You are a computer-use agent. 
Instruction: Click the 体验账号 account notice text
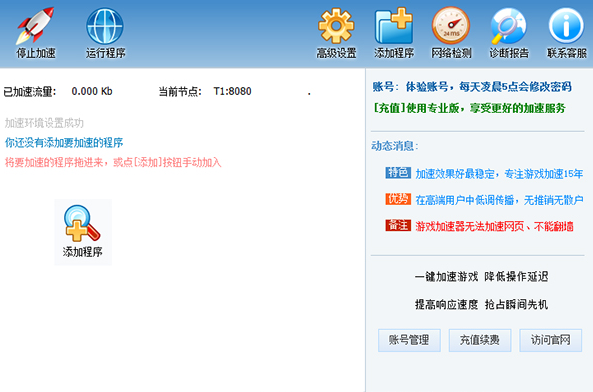coord(489,87)
